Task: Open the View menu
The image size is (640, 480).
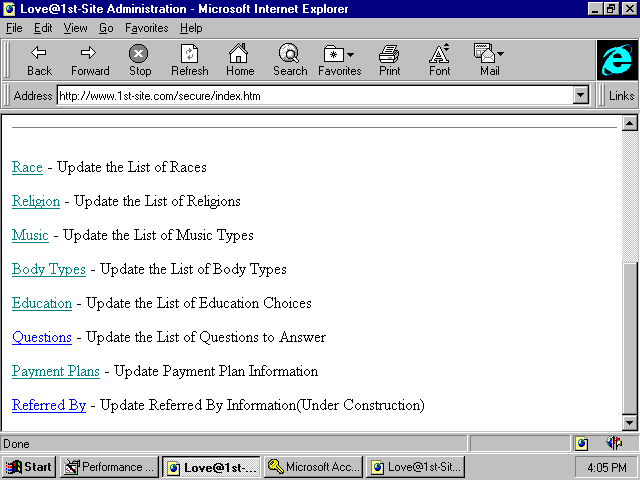Action: click(x=76, y=28)
